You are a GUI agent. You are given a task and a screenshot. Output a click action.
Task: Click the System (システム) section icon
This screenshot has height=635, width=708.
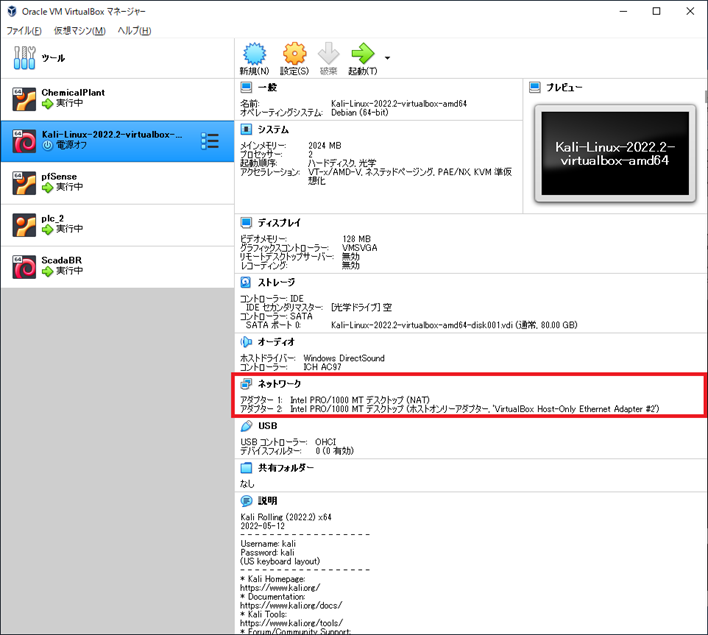pos(246,129)
